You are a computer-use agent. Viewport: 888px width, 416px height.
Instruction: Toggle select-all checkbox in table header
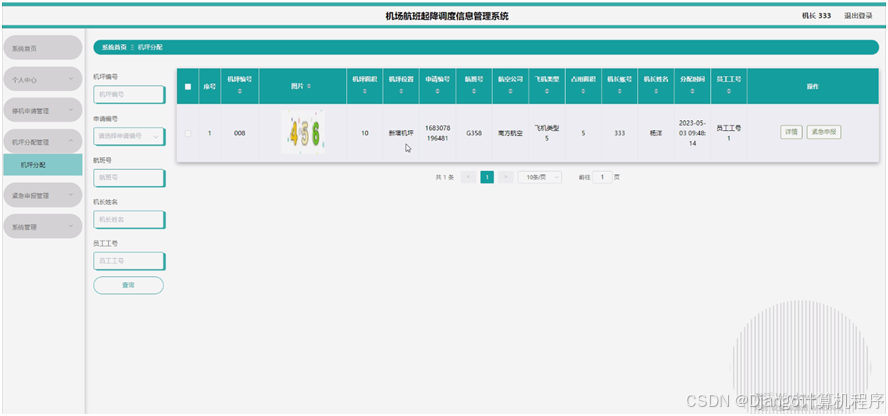(x=188, y=87)
